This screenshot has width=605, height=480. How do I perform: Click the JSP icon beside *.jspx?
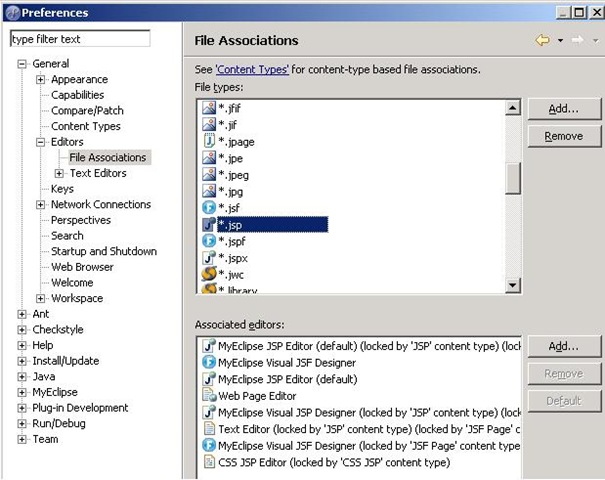tap(209, 257)
